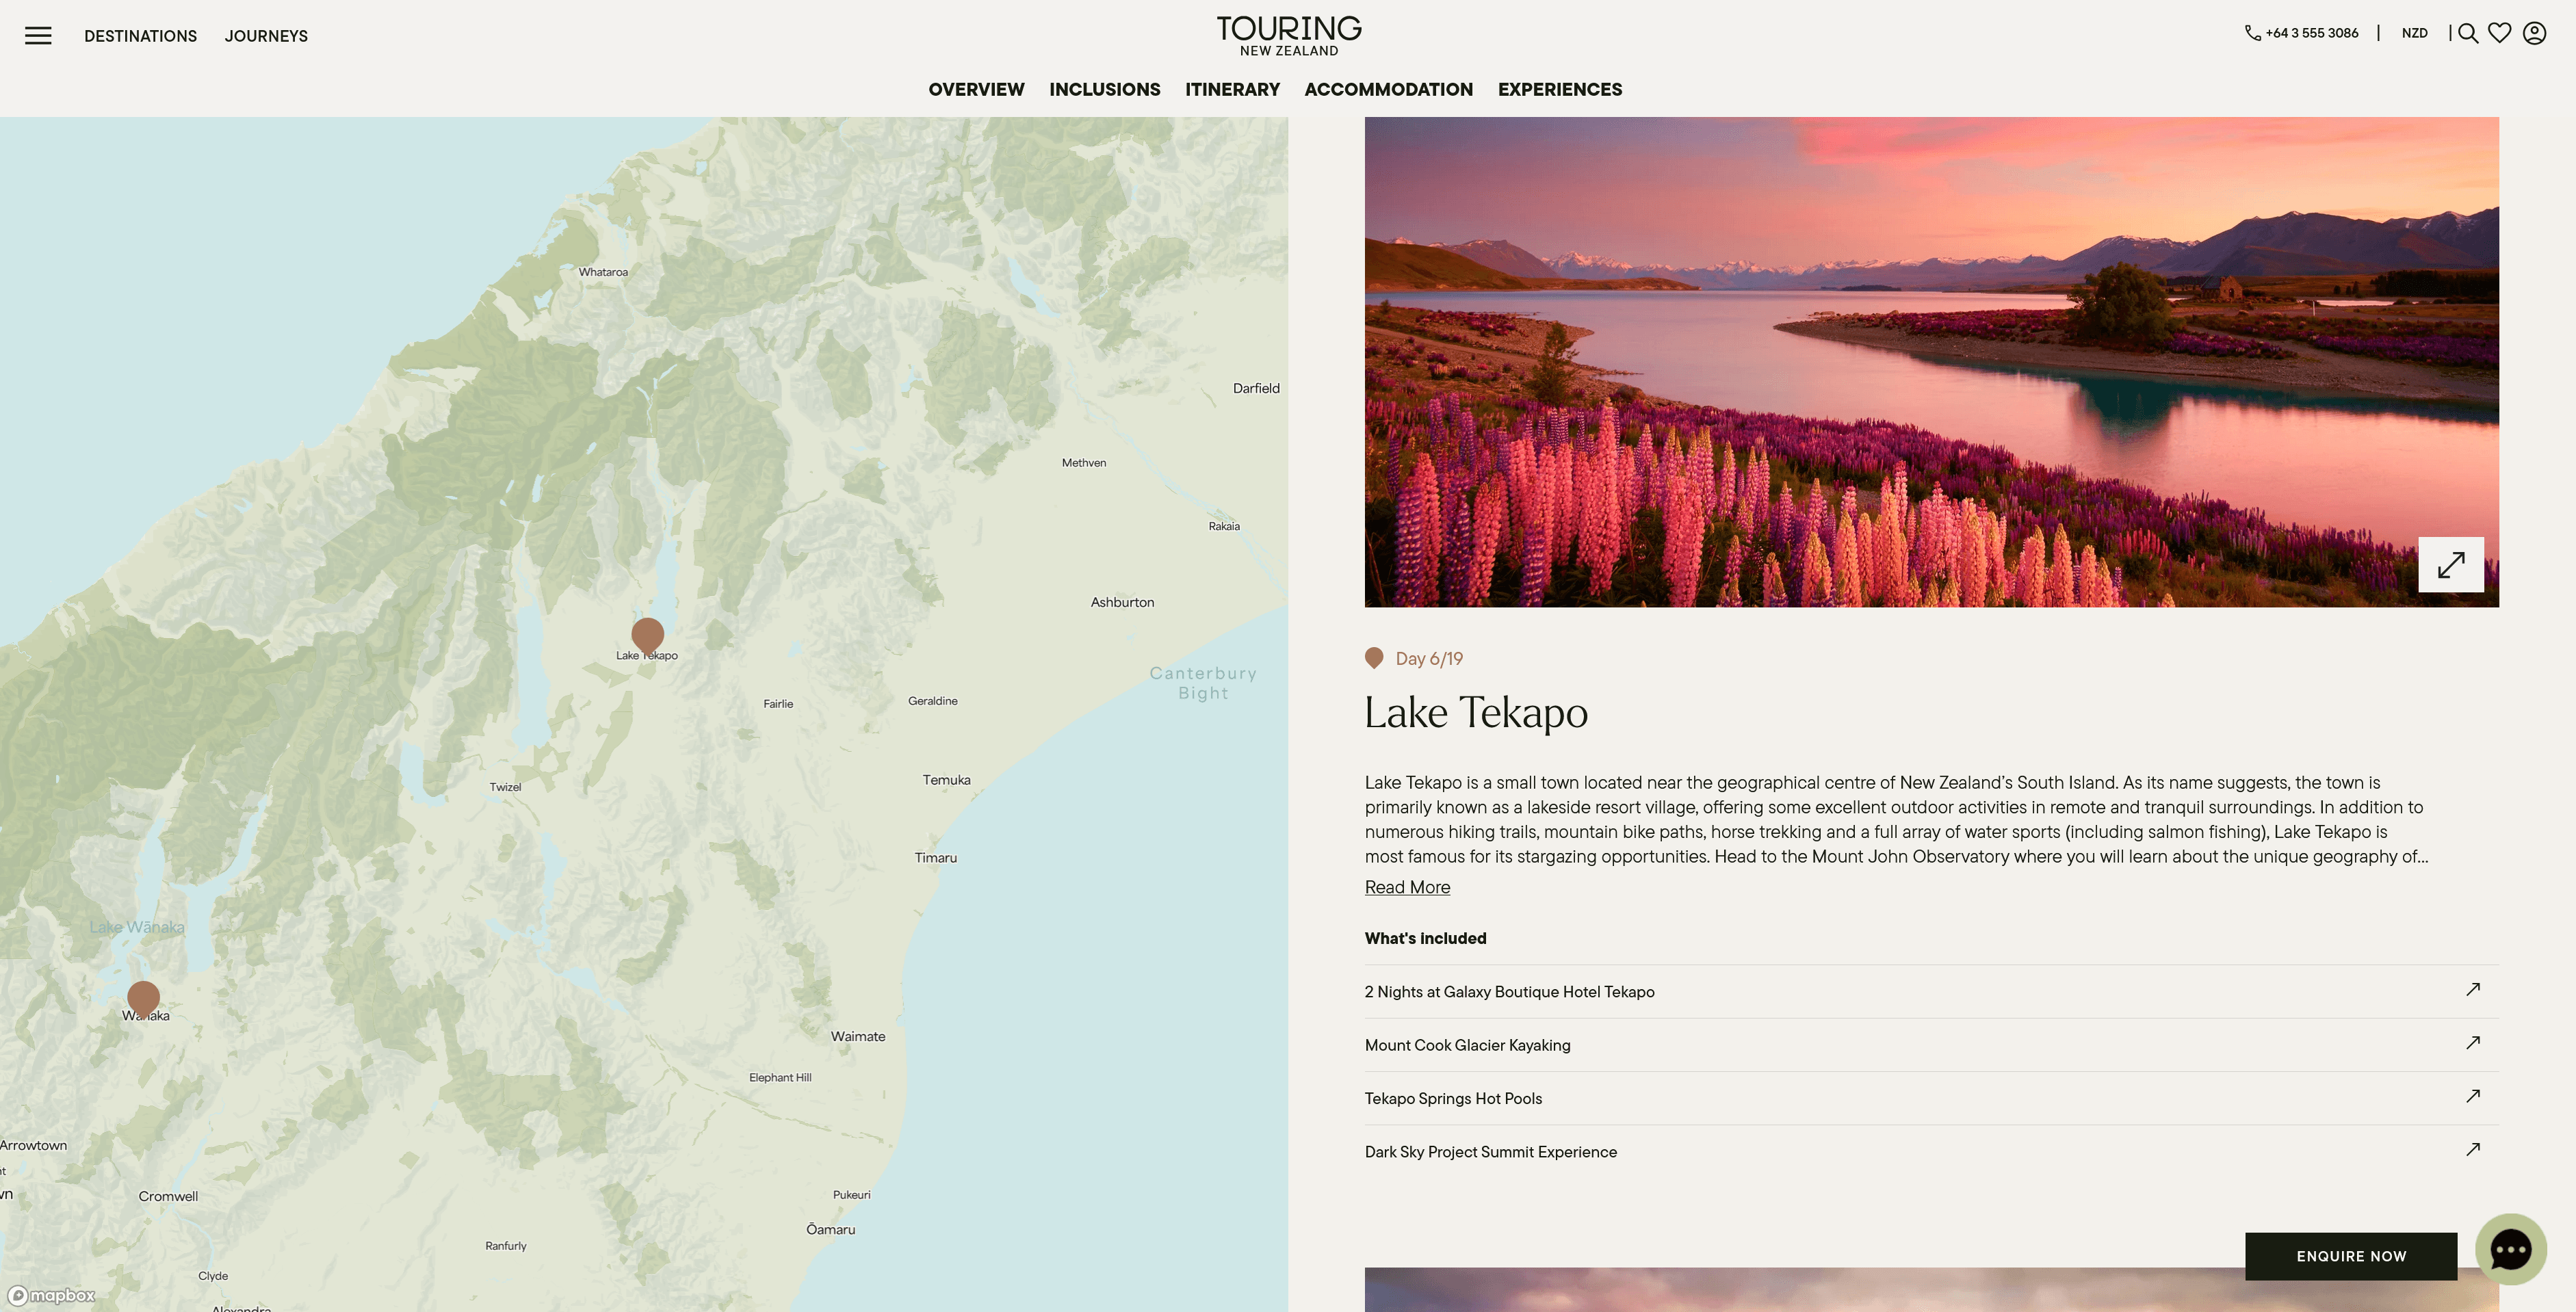This screenshot has width=2576, height=1312.
Task: Open arrow for Mount Cook Glacier Kayaking
Action: pyautogui.click(x=2473, y=1042)
